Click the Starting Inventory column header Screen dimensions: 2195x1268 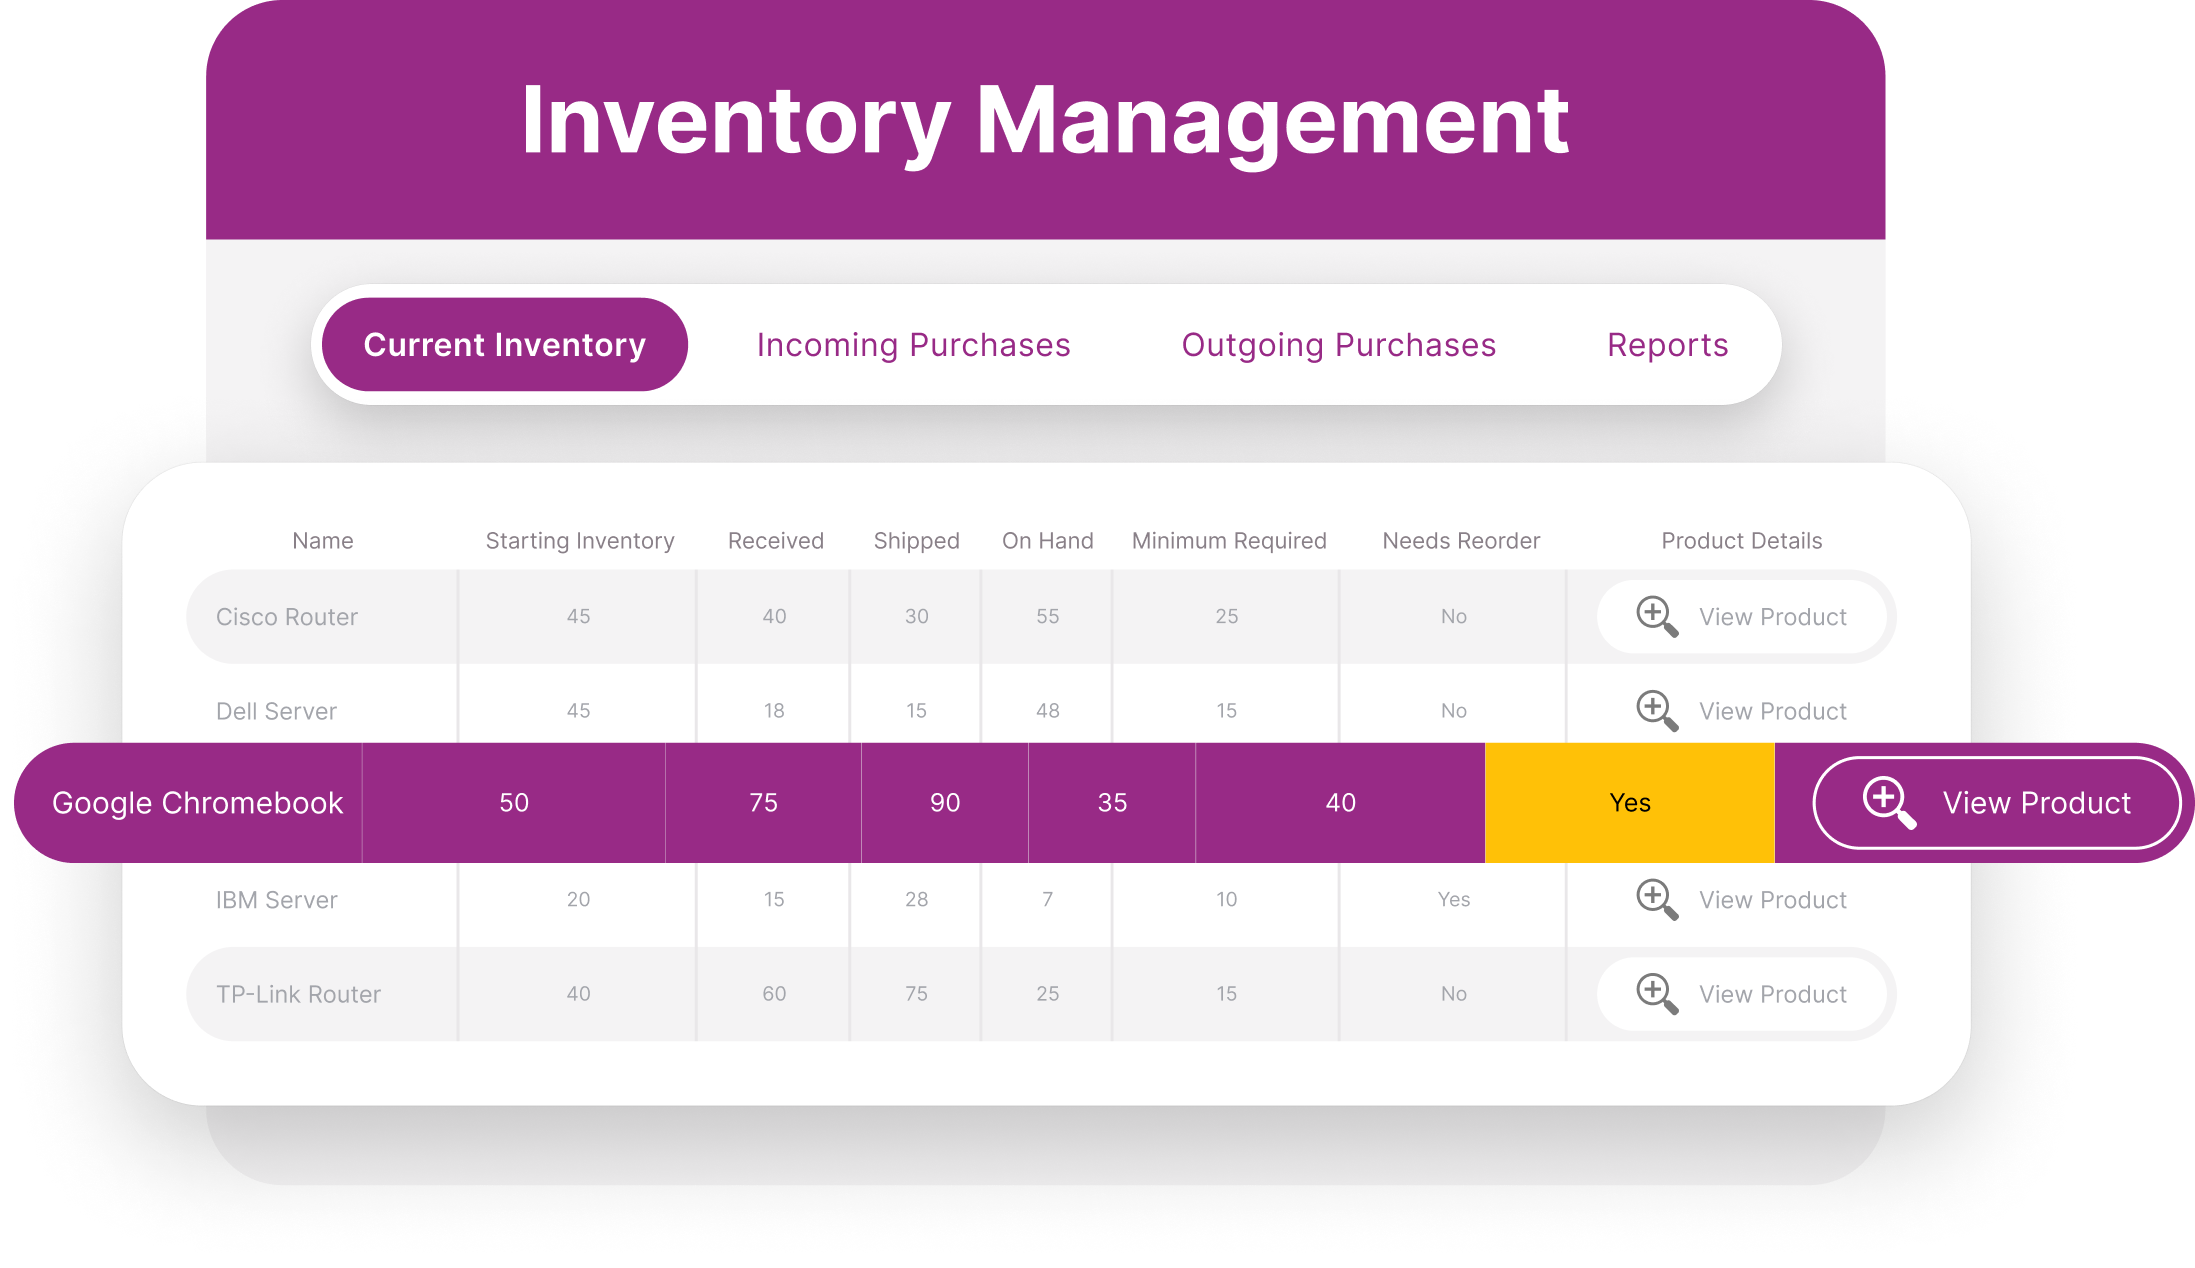point(580,541)
